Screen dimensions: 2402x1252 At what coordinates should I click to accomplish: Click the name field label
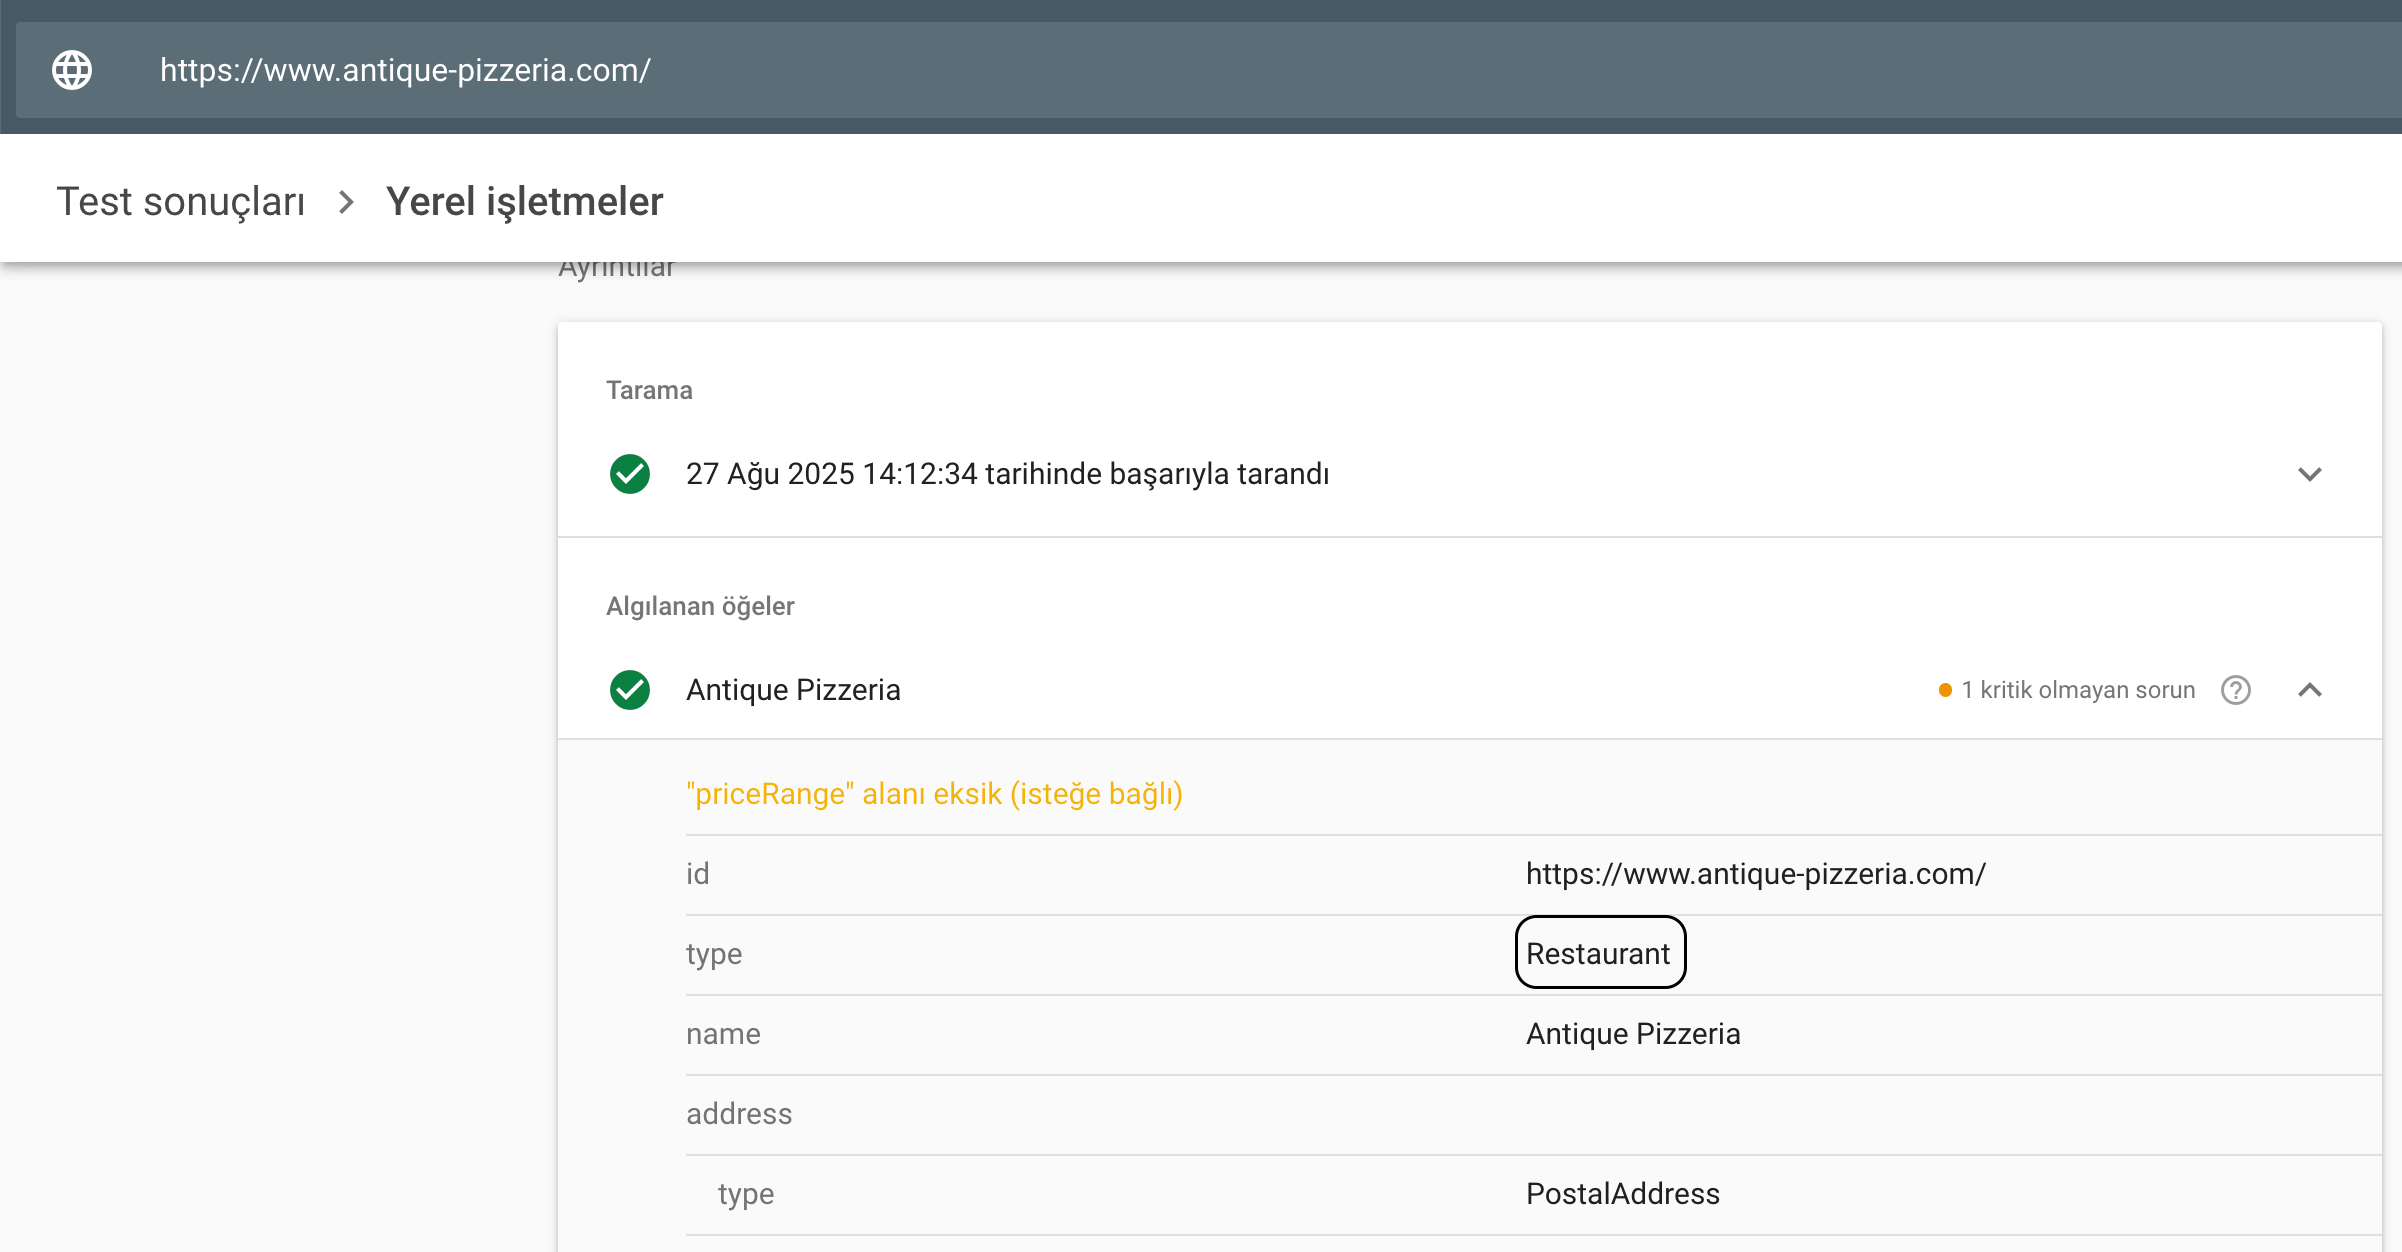[723, 1034]
